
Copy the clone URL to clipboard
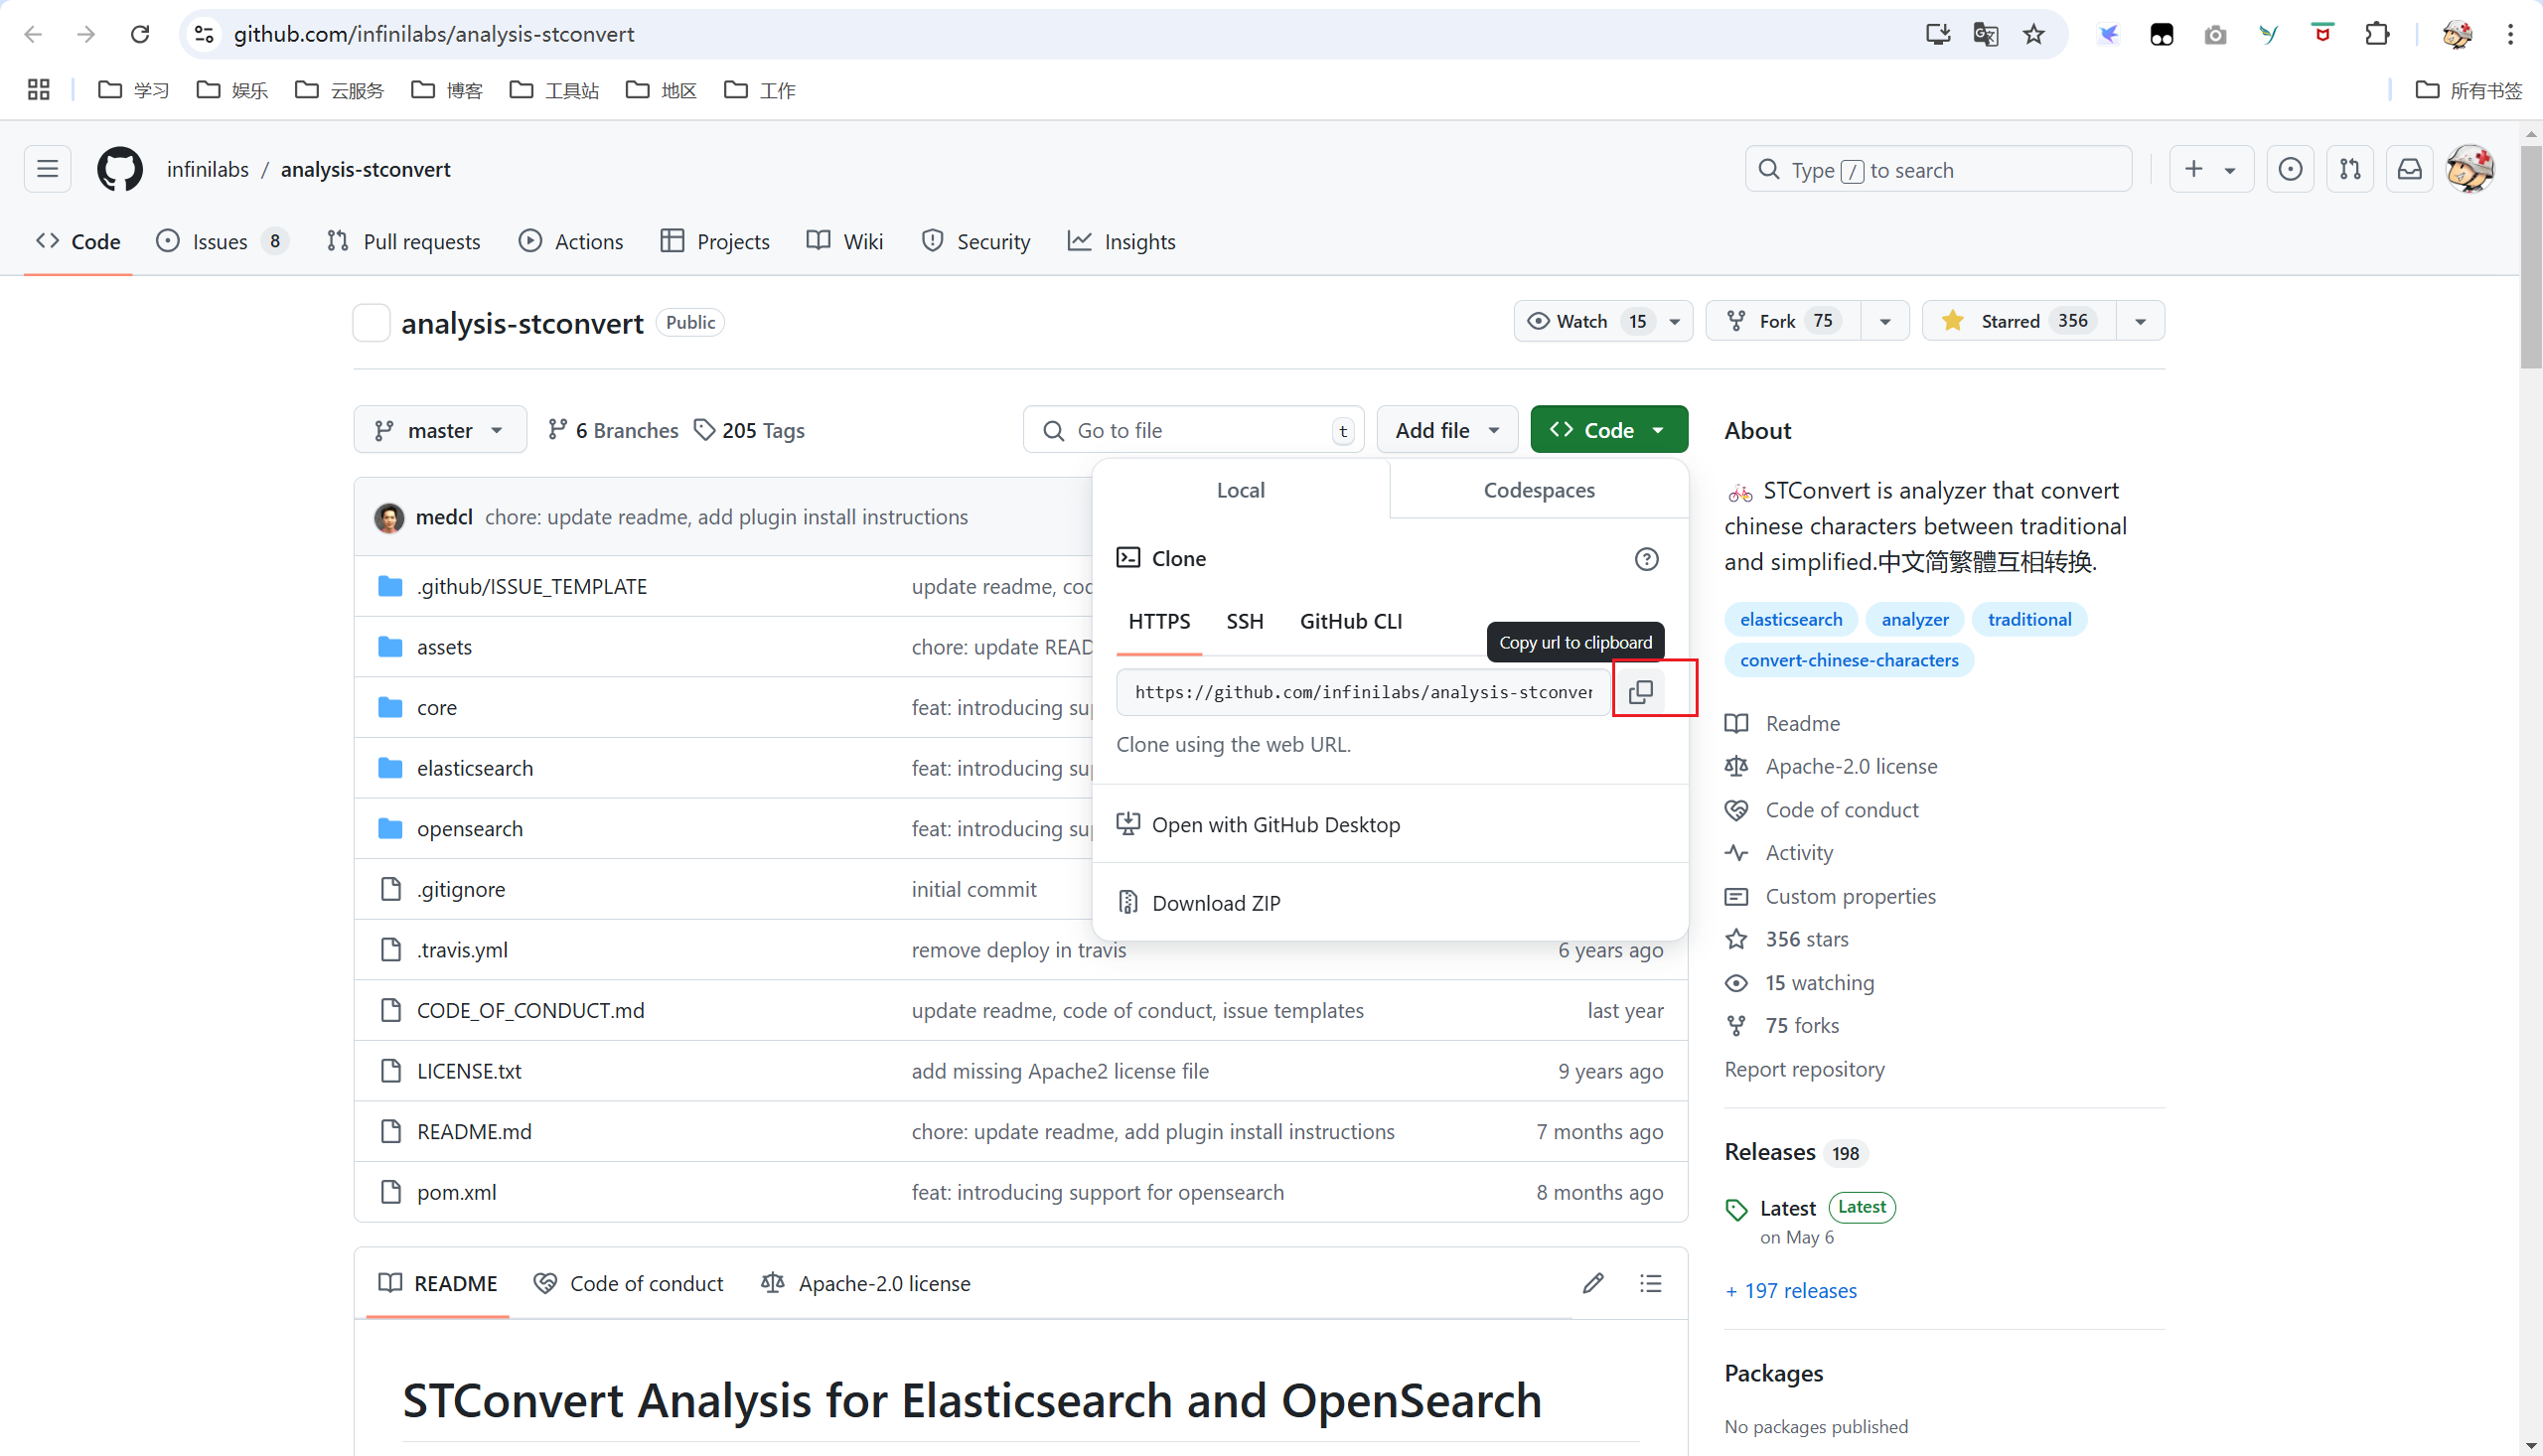click(1640, 691)
